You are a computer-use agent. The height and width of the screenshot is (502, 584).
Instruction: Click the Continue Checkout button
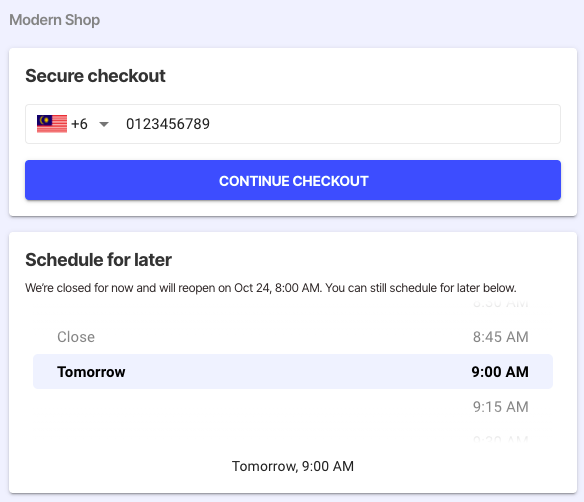click(293, 180)
